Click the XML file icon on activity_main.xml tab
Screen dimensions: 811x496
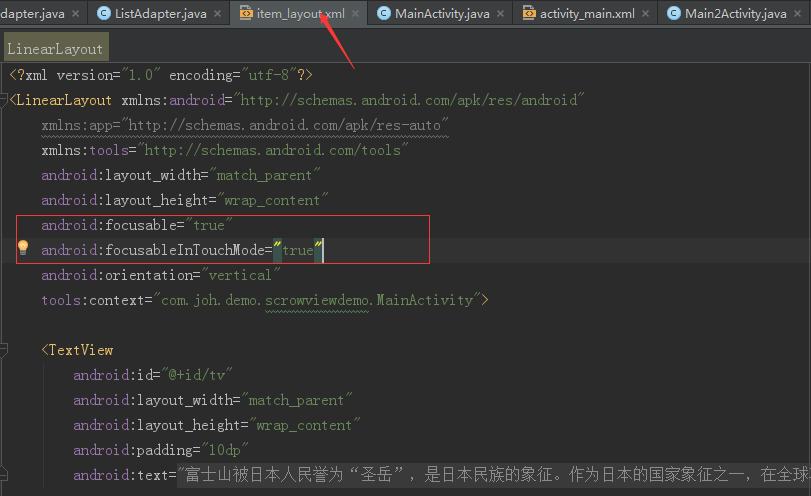[529, 13]
